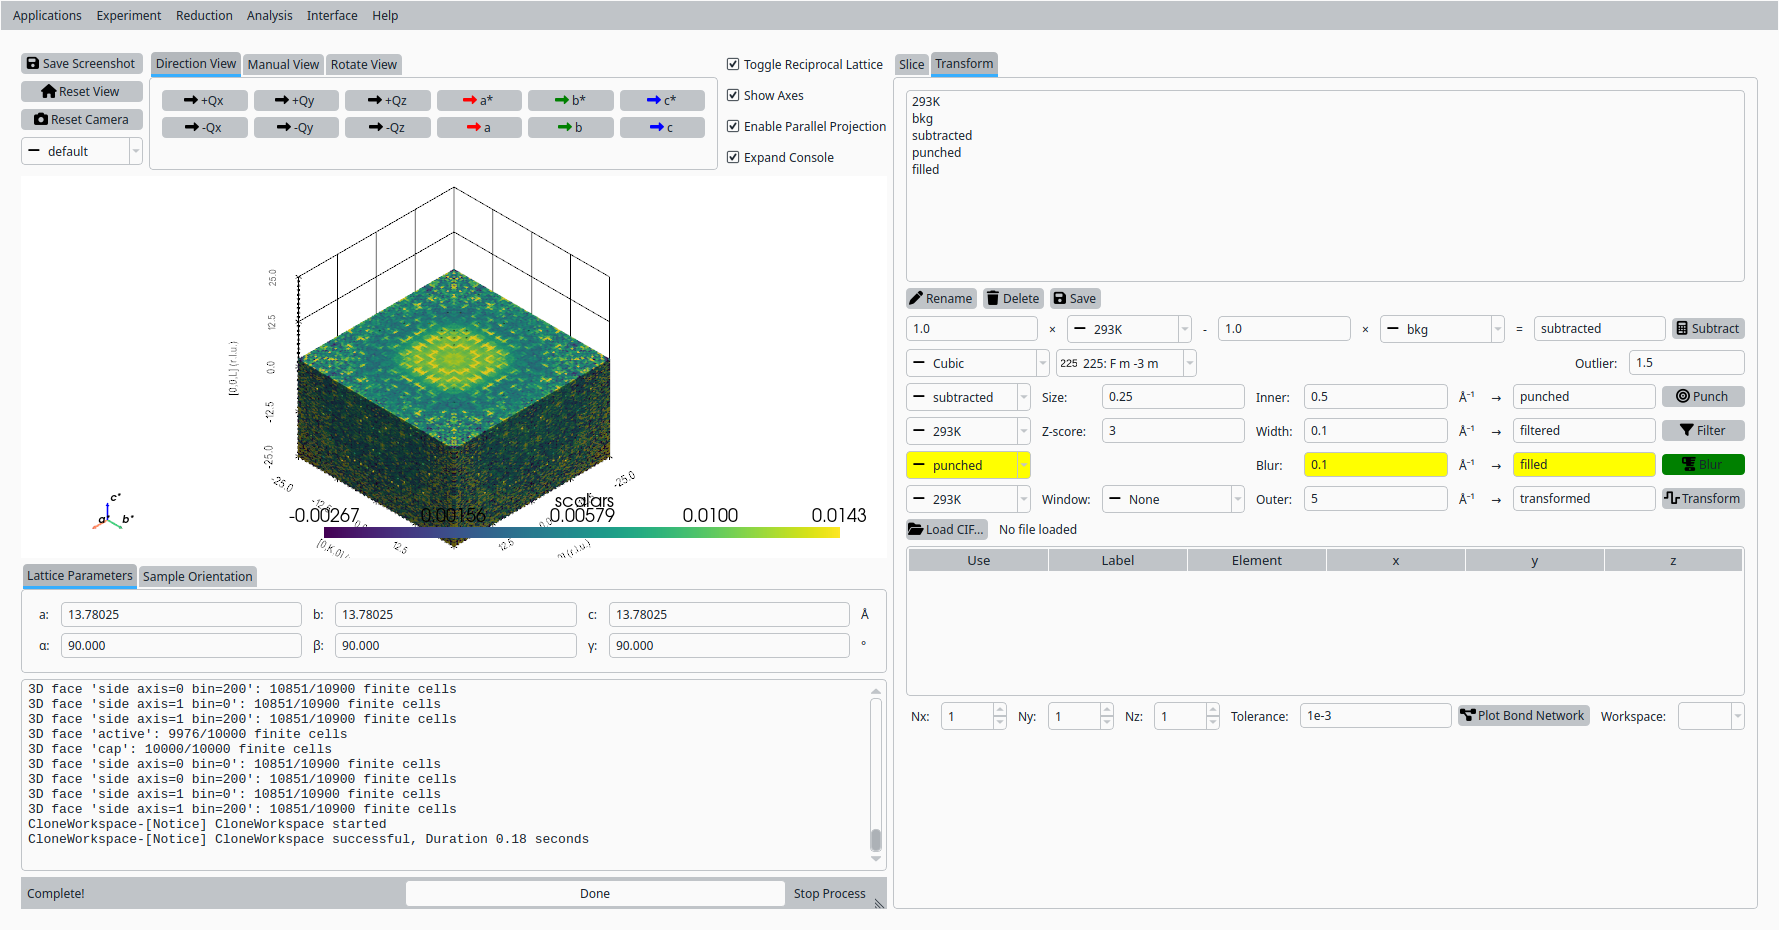Image resolution: width=1779 pixels, height=930 pixels.
Task: Switch to the Slice tab
Action: pyautogui.click(x=912, y=64)
